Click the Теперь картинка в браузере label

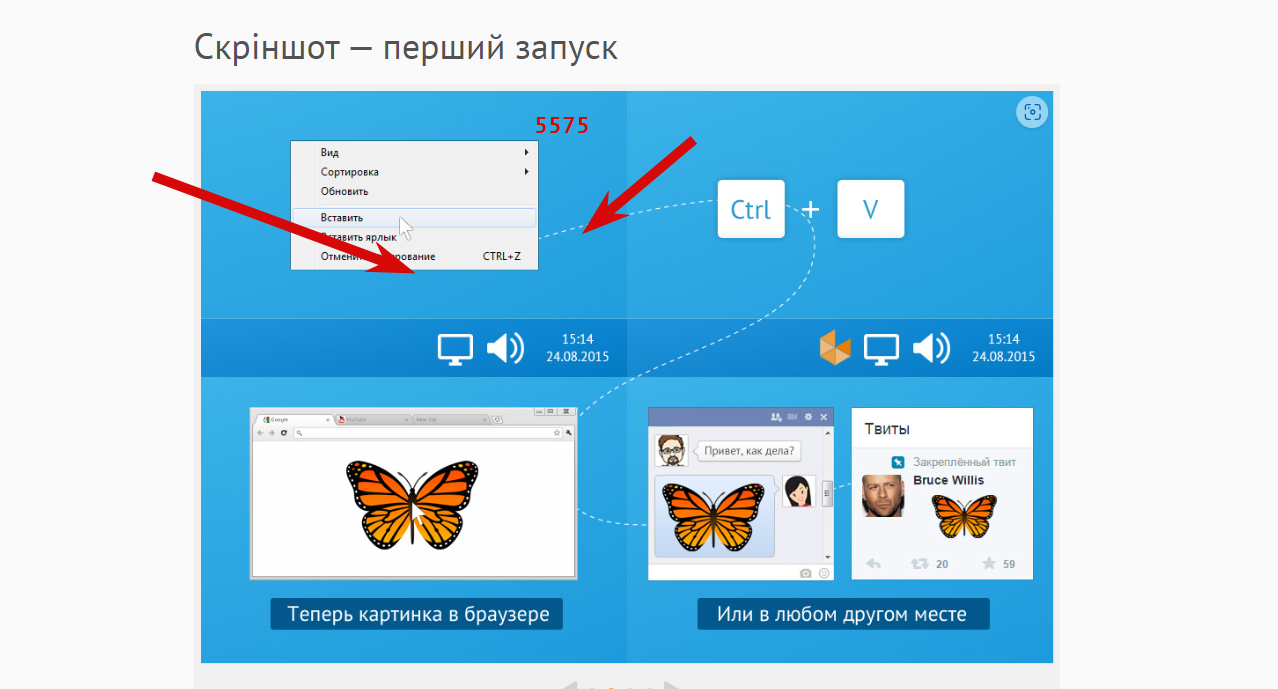tap(417, 614)
